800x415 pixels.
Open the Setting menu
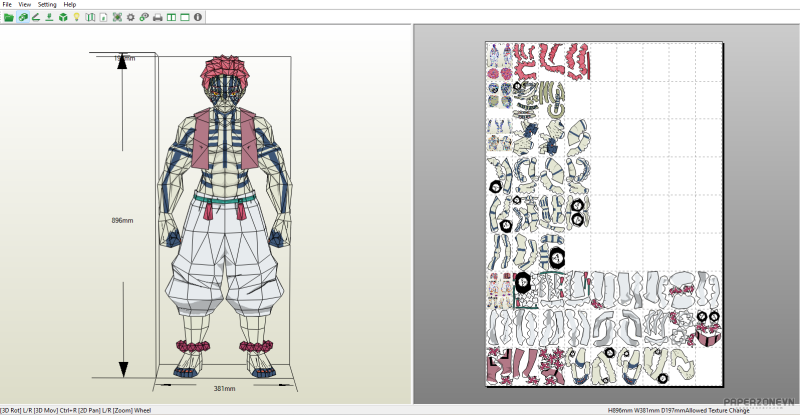tap(47, 5)
